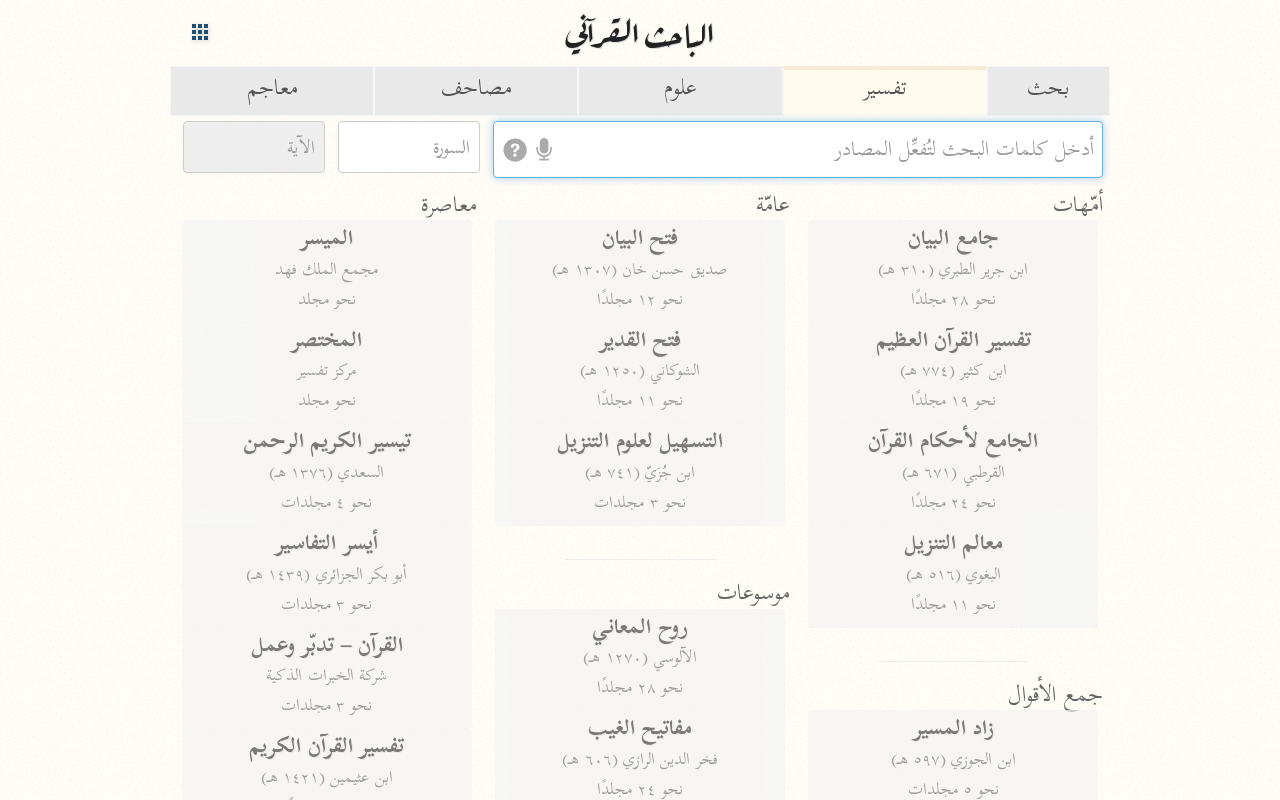Screen dimensions: 1280x800
Task: Click the الباحث القرآني logo title
Action: pos(639,35)
